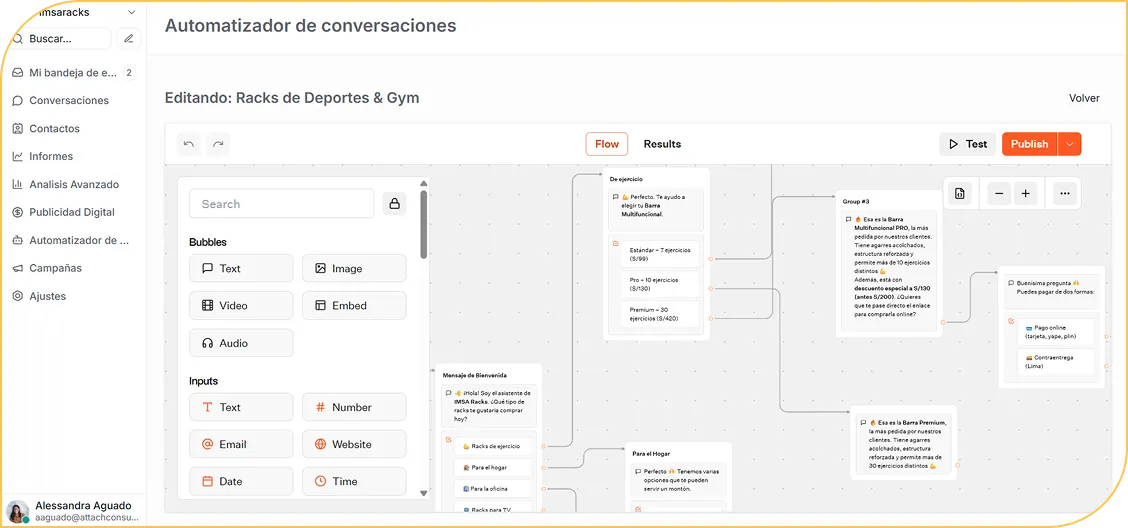This screenshot has height=528, width=1128.
Task: Switch to the Flow tab
Action: (x=607, y=144)
